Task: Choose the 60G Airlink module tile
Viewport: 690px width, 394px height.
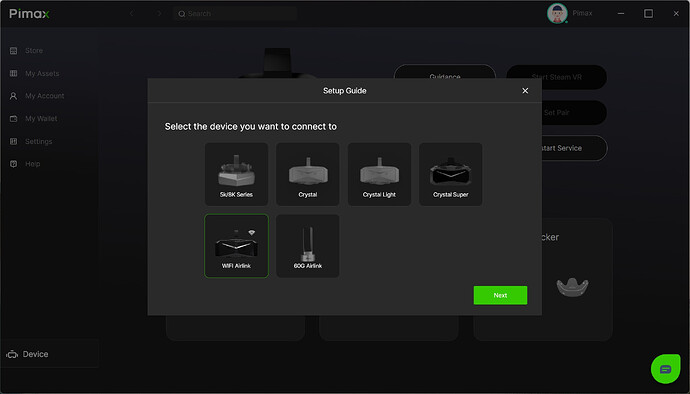Action: pos(308,246)
